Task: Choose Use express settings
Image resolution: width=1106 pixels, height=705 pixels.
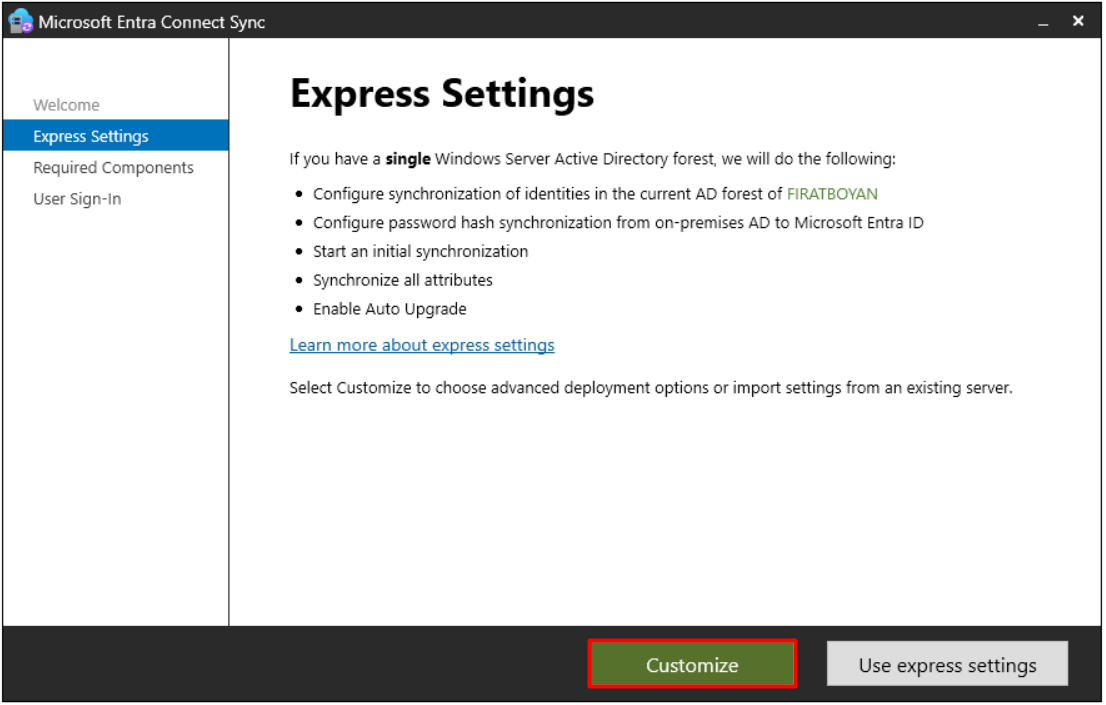Action: 947,664
